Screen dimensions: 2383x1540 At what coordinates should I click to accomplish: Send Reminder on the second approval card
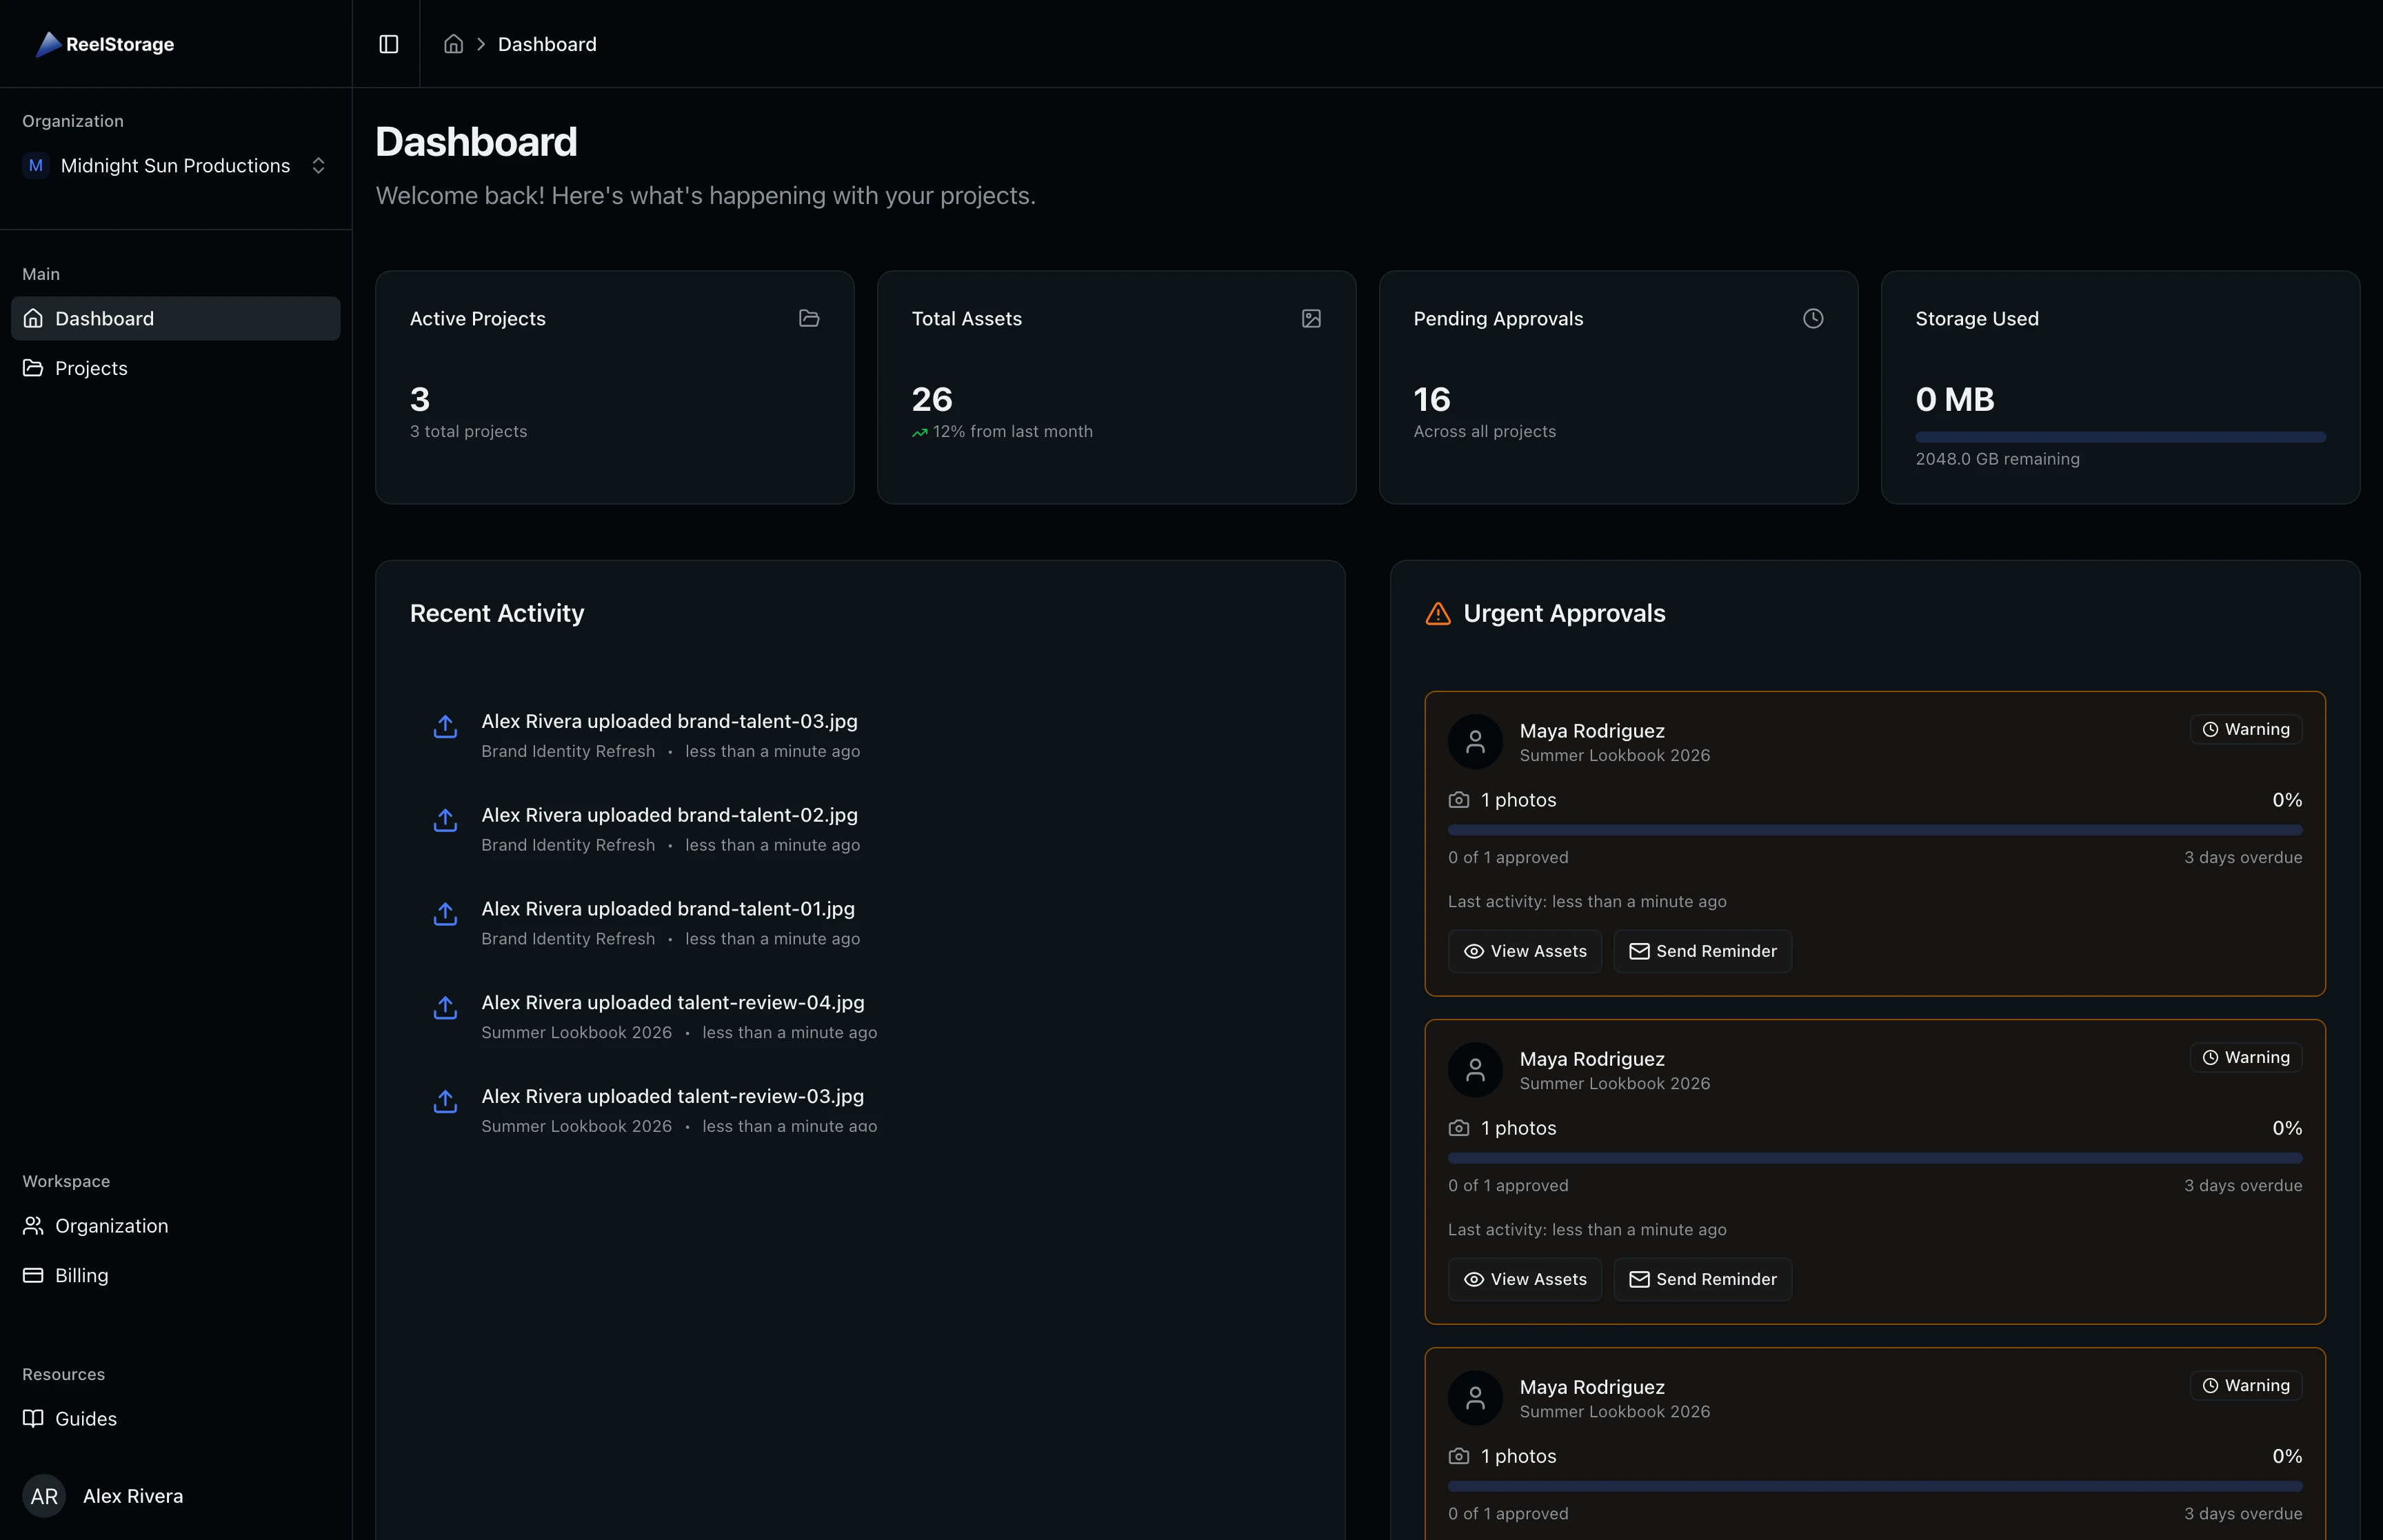[x=1701, y=1279]
